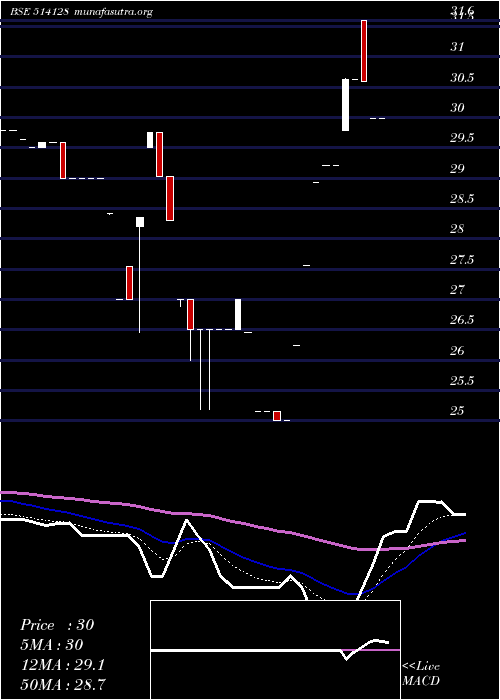Viewport: 500px width, 700px height.
Task: Click the BSE 514128 munafasutra.org title text
Action: point(82,12)
